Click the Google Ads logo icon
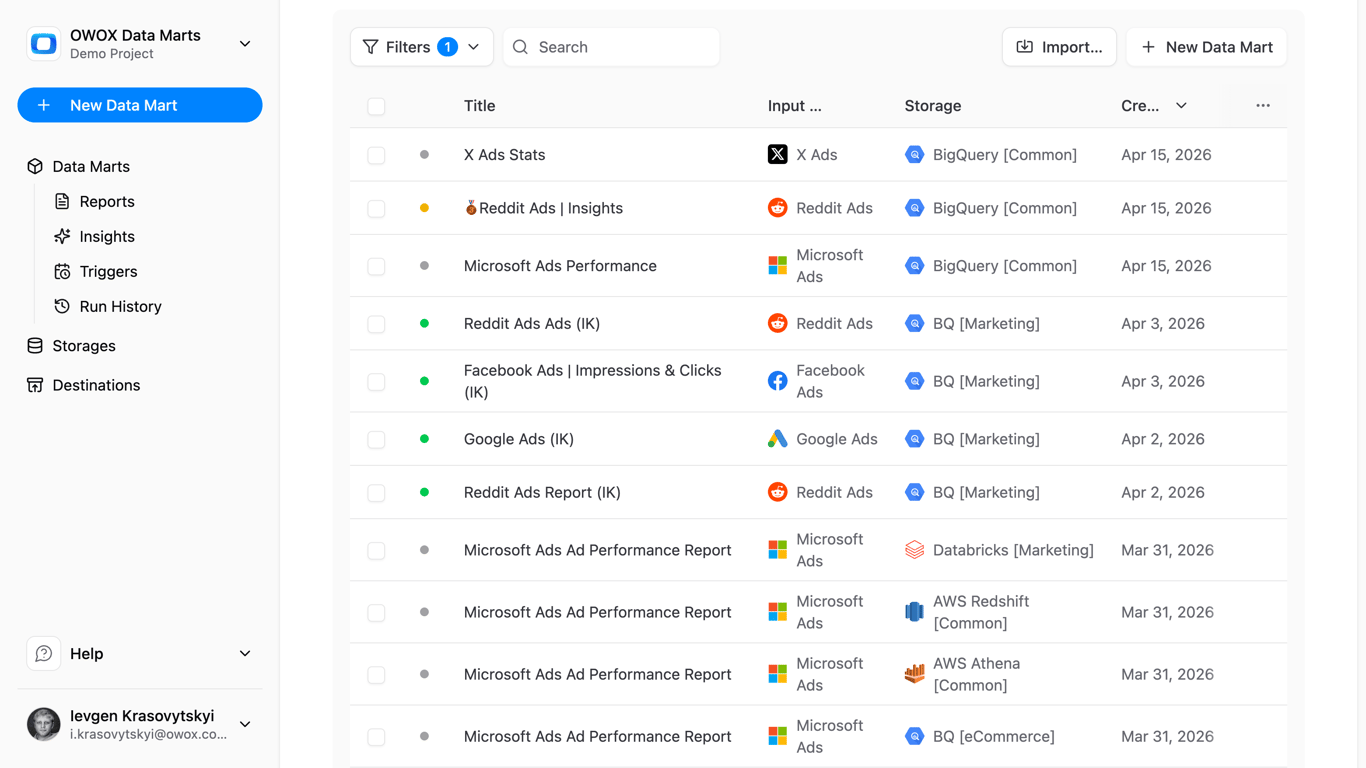The width and height of the screenshot is (1366, 768). (x=777, y=439)
